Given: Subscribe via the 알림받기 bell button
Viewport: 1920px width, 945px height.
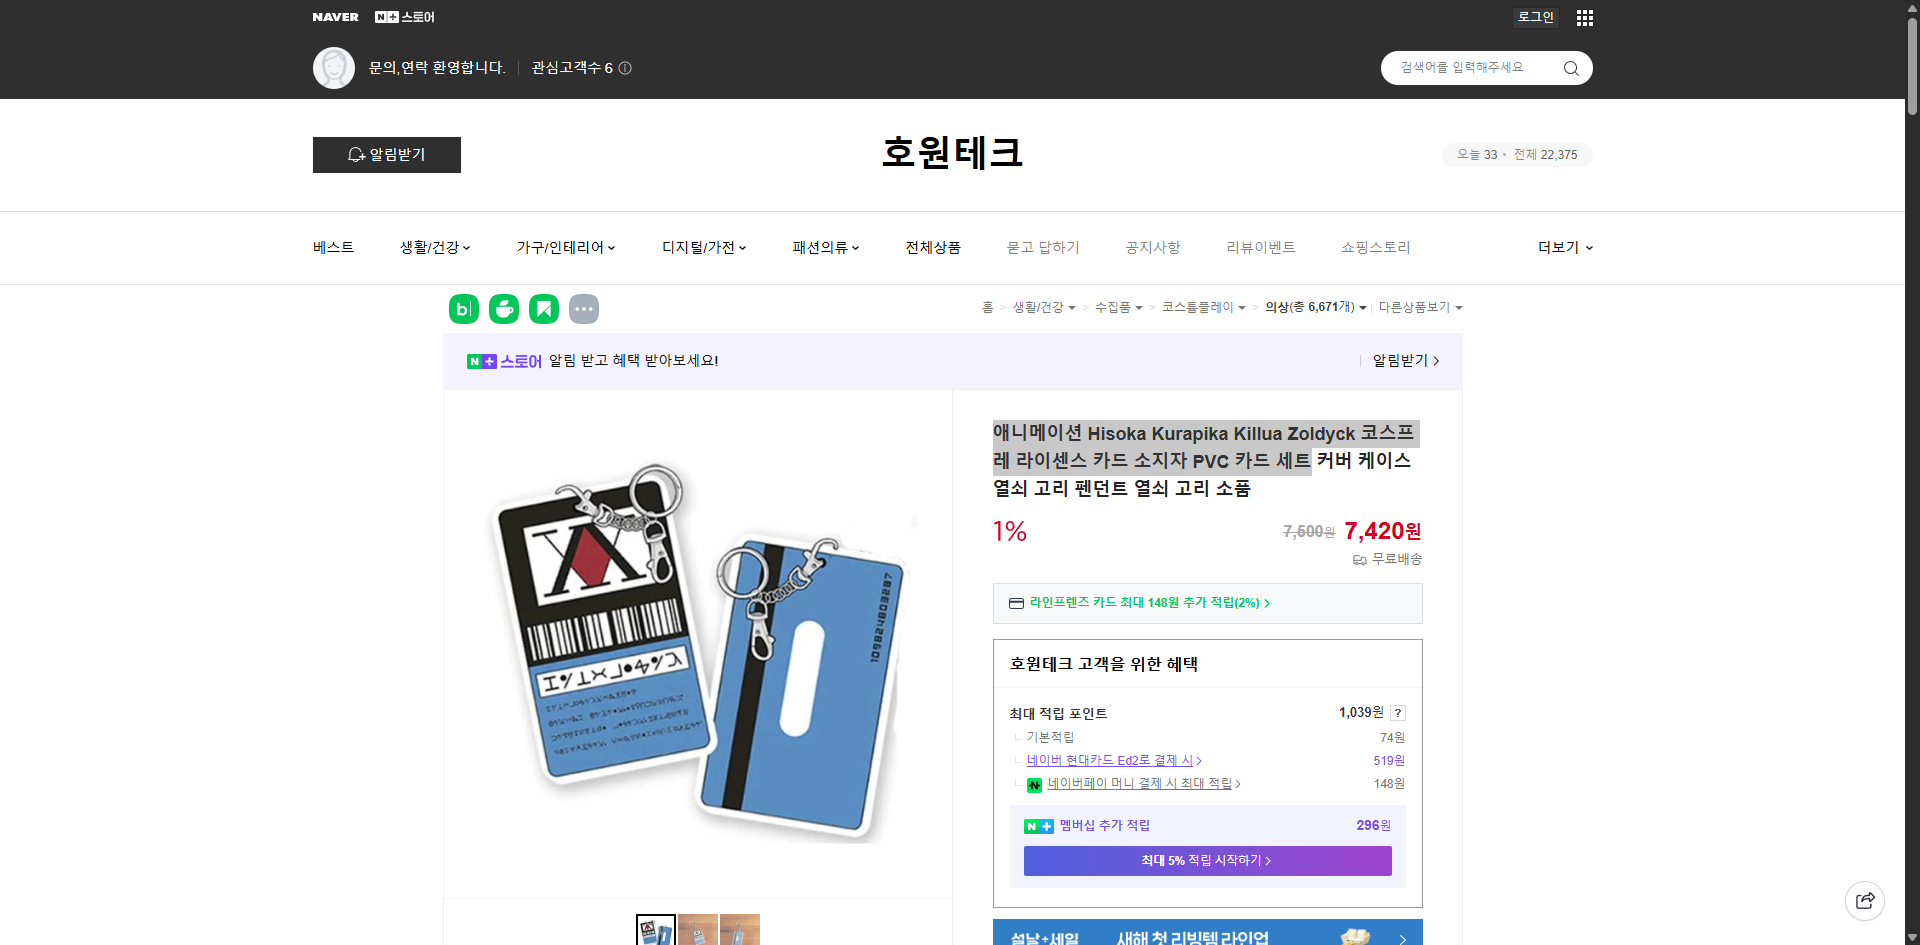Looking at the screenshot, I should click(386, 155).
